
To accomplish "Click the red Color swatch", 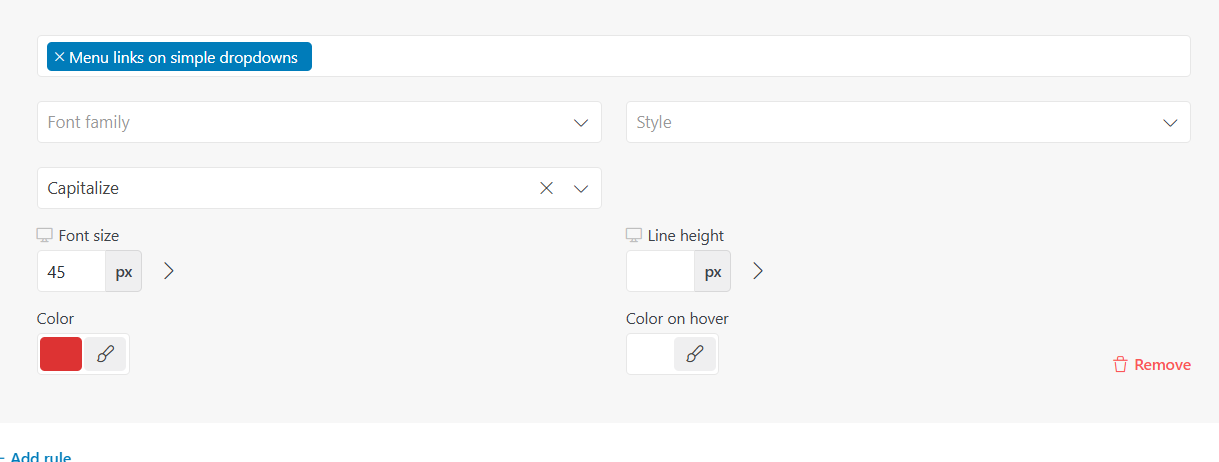I will click(61, 354).
